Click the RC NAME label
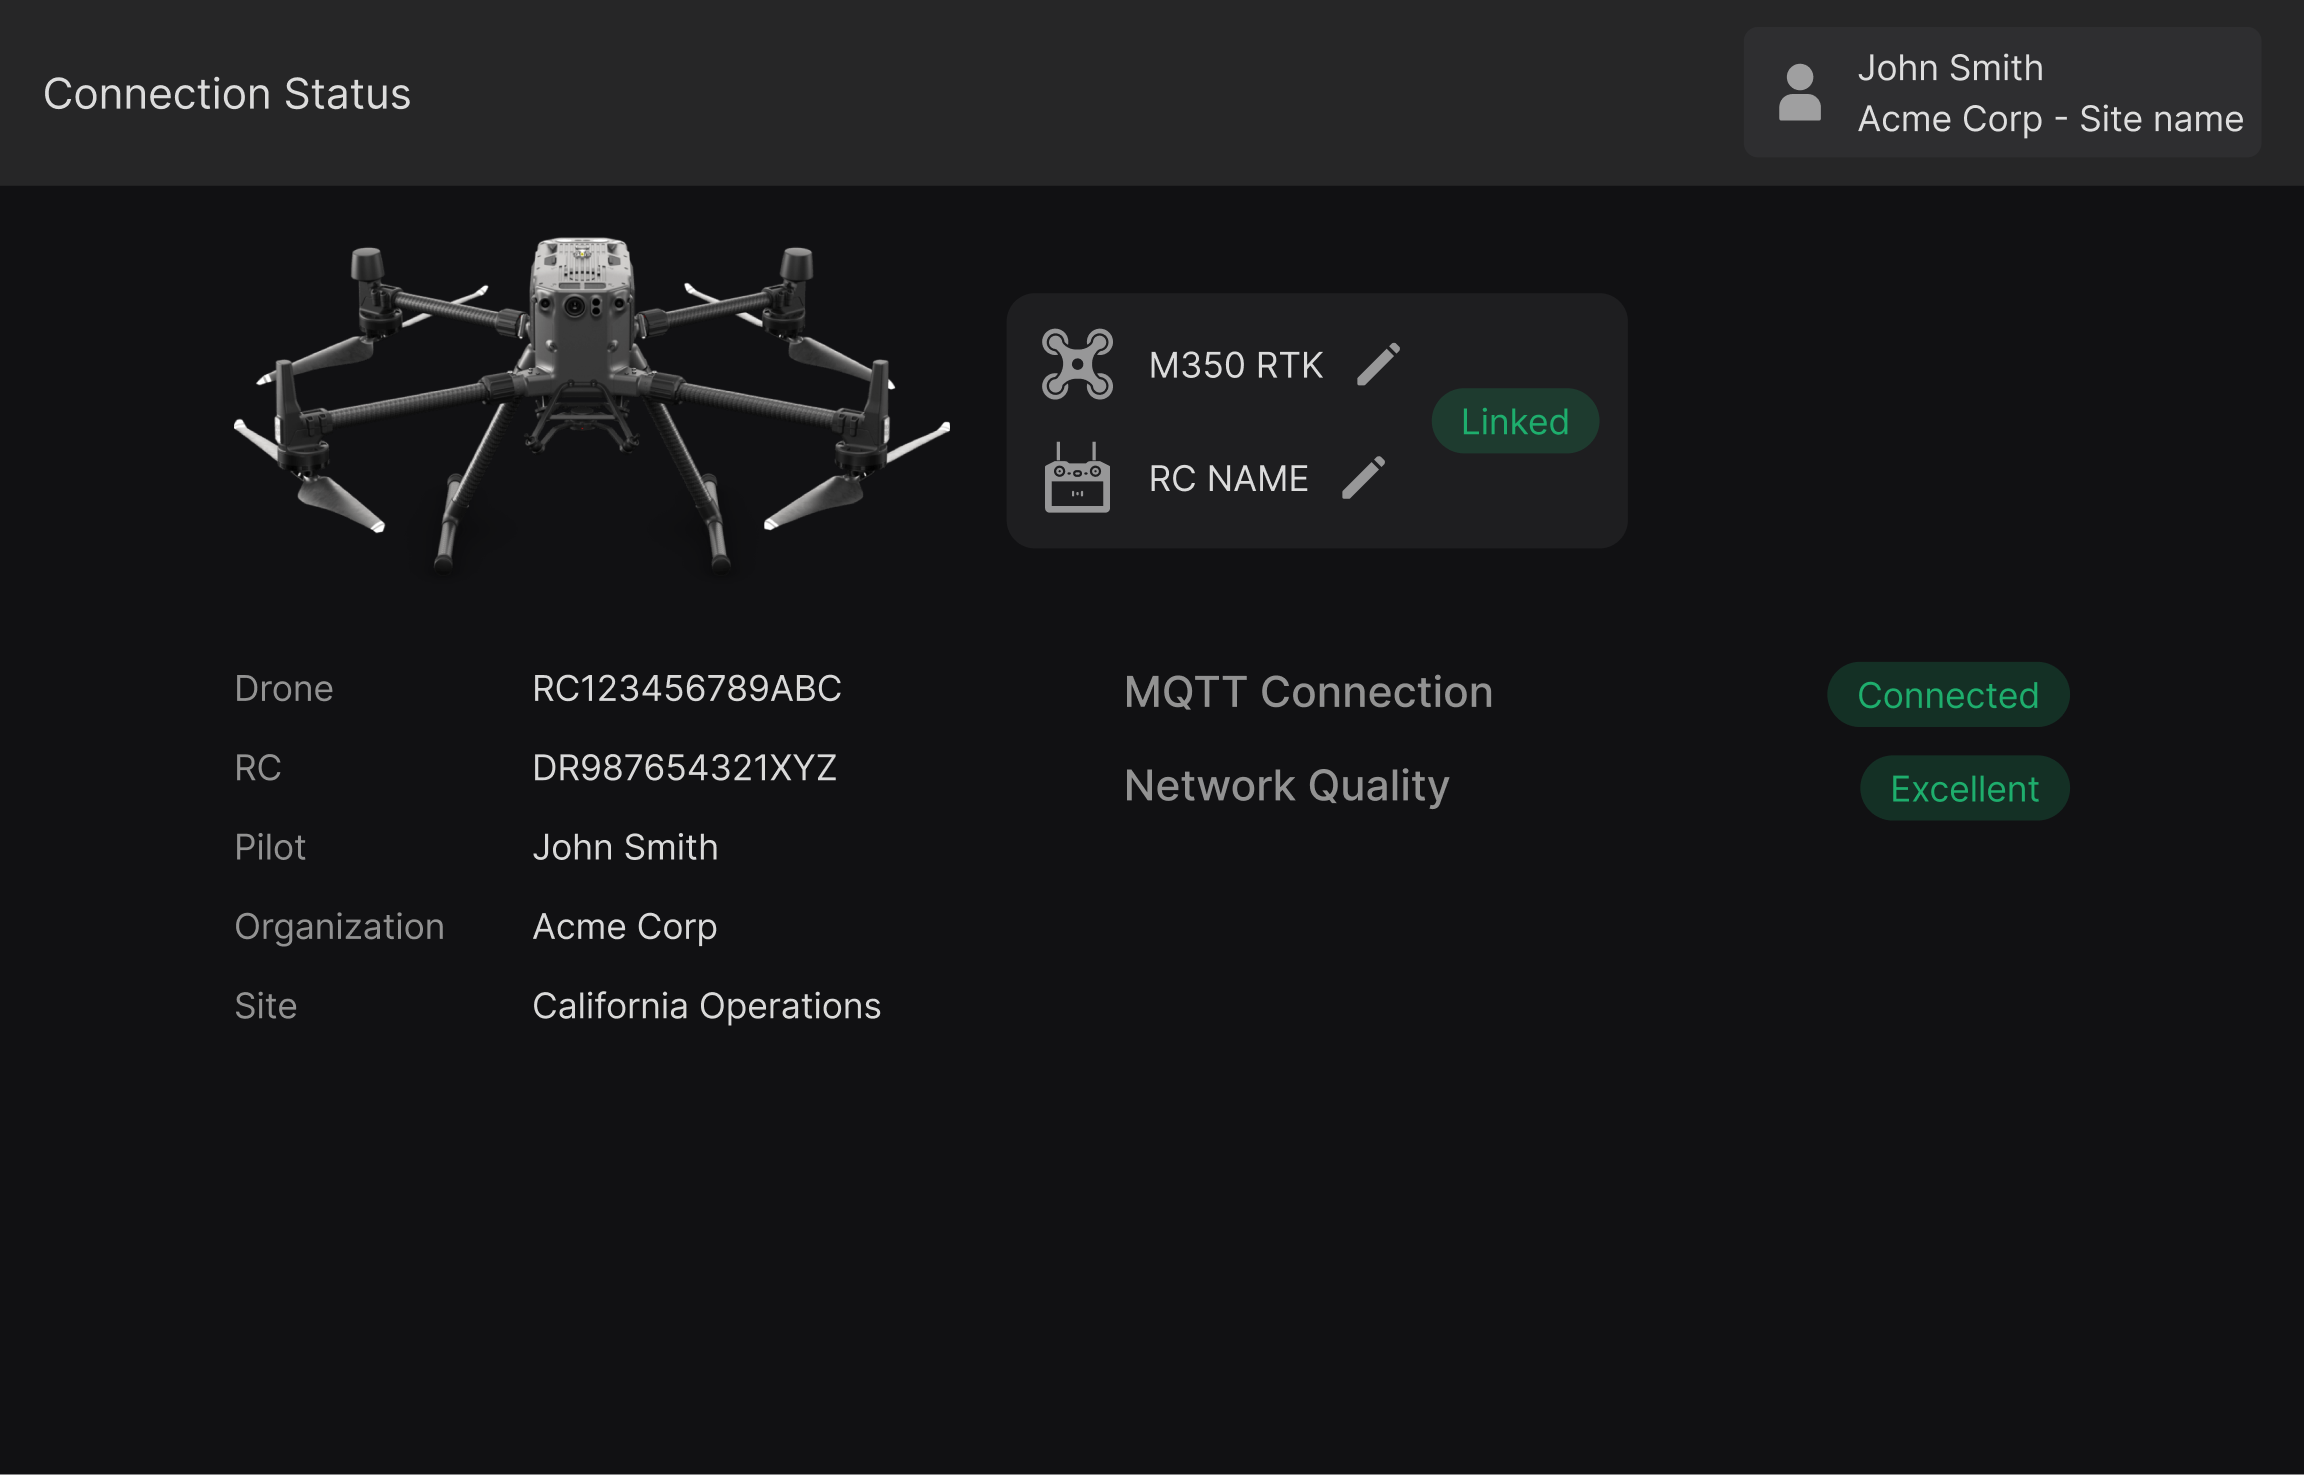2304x1475 pixels. tap(1228, 479)
